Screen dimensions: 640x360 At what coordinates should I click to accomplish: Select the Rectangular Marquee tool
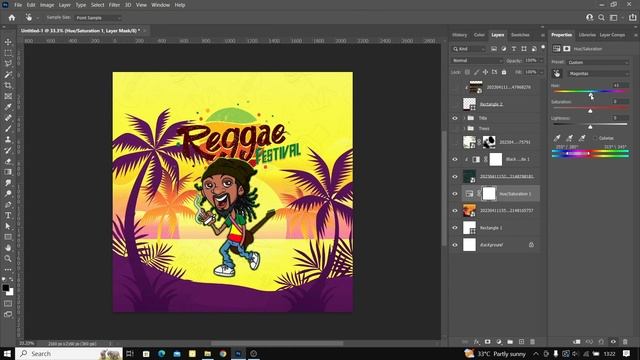point(8,53)
